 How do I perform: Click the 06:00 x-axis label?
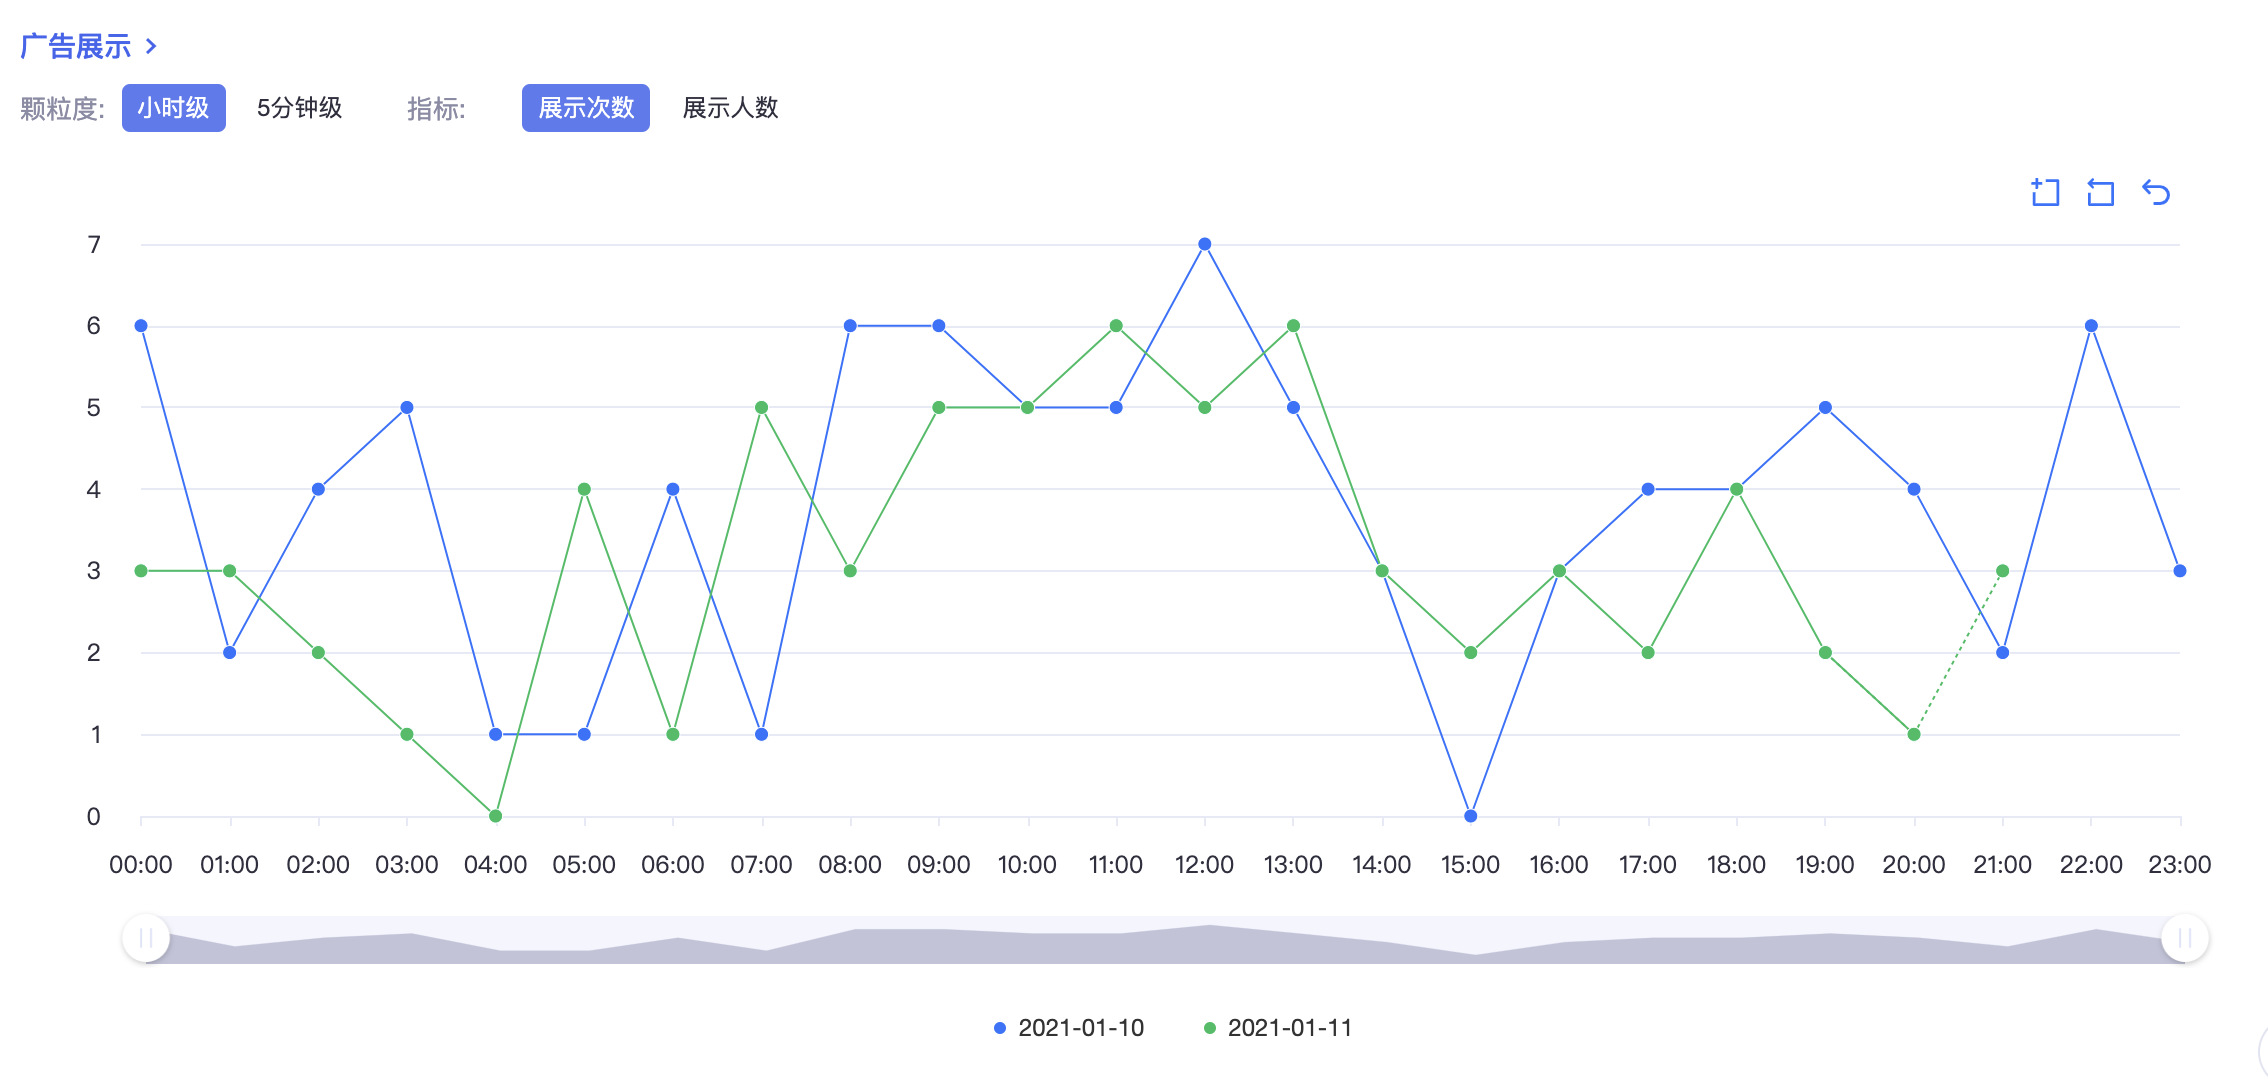[673, 865]
